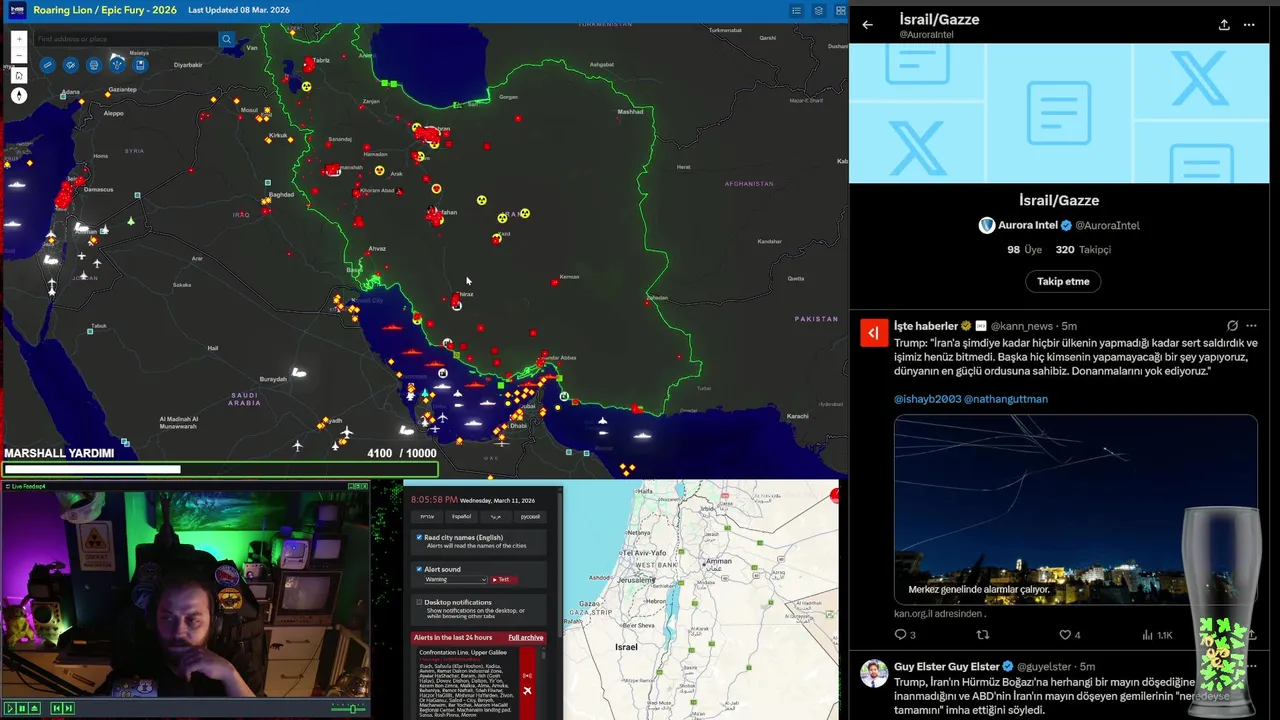1280x720 pixels.
Task: Click the Find address or place field
Action: tap(126, 39)
